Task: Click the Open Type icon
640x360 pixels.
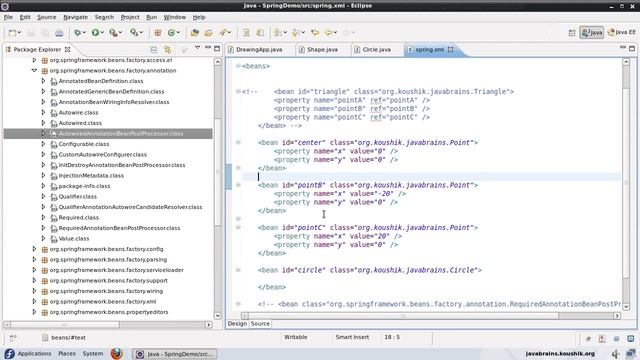Action: click(x=195, y=33)
